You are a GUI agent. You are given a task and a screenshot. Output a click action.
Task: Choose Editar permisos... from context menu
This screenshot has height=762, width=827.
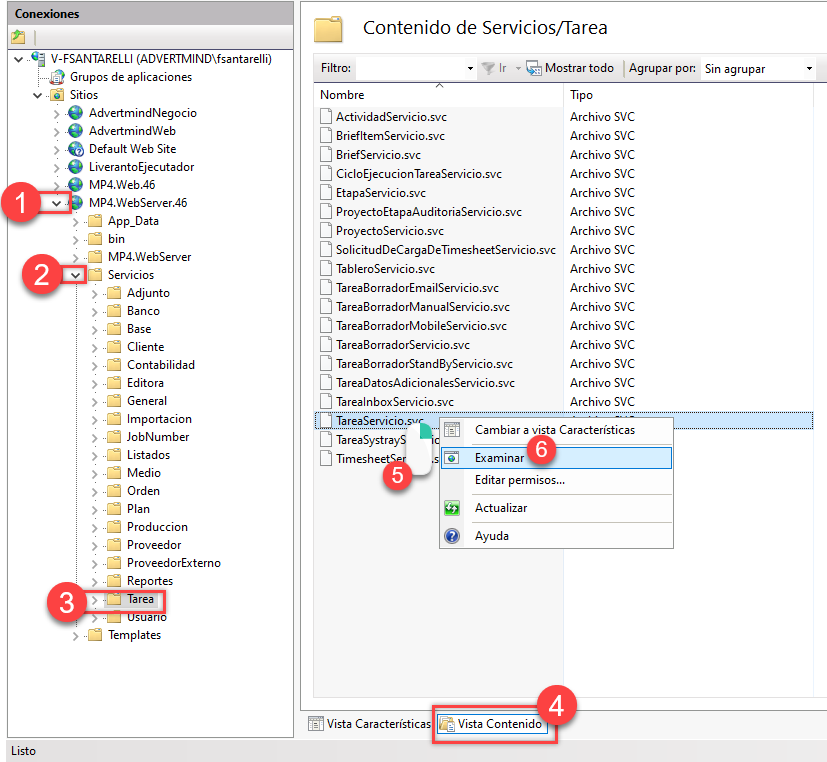coord(556,480)
